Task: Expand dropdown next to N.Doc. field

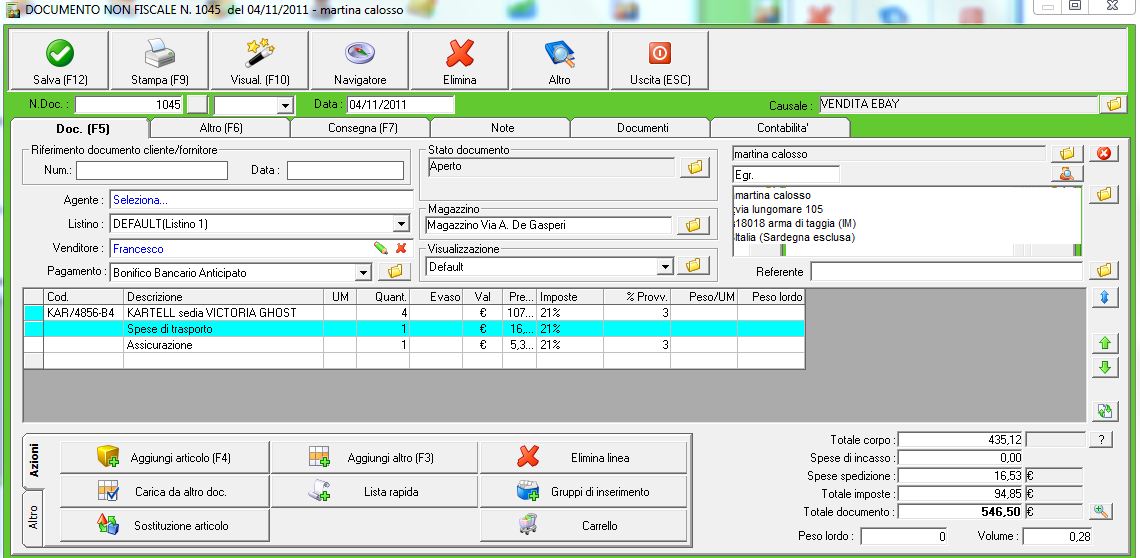Action: coord(285,105)
